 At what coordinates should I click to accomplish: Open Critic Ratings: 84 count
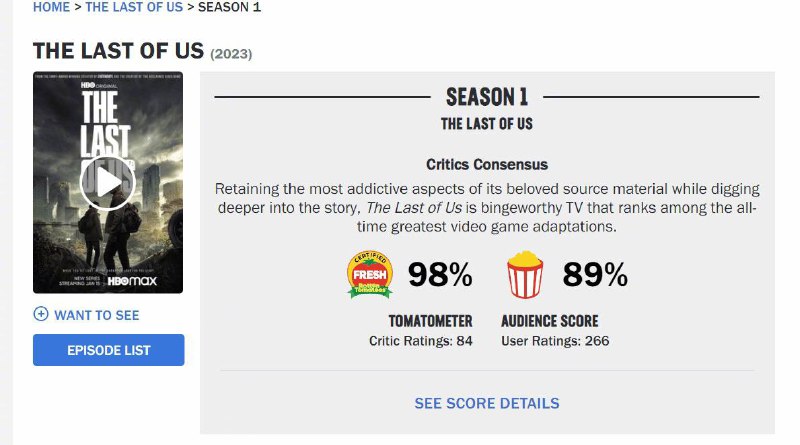[x=421, y=341]
